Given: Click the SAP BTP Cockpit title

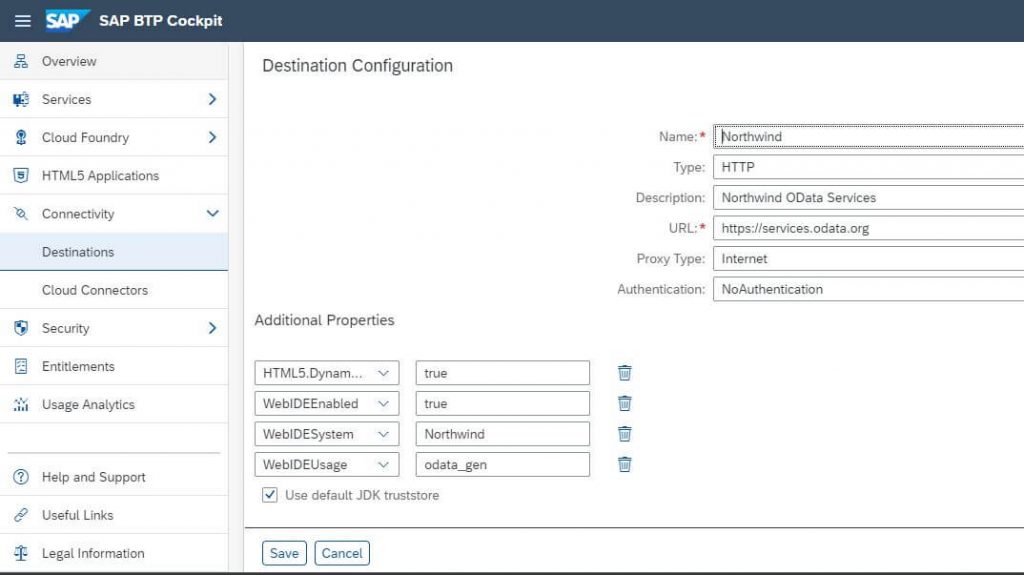Looking at the screenshot, I should pos(161,21).
